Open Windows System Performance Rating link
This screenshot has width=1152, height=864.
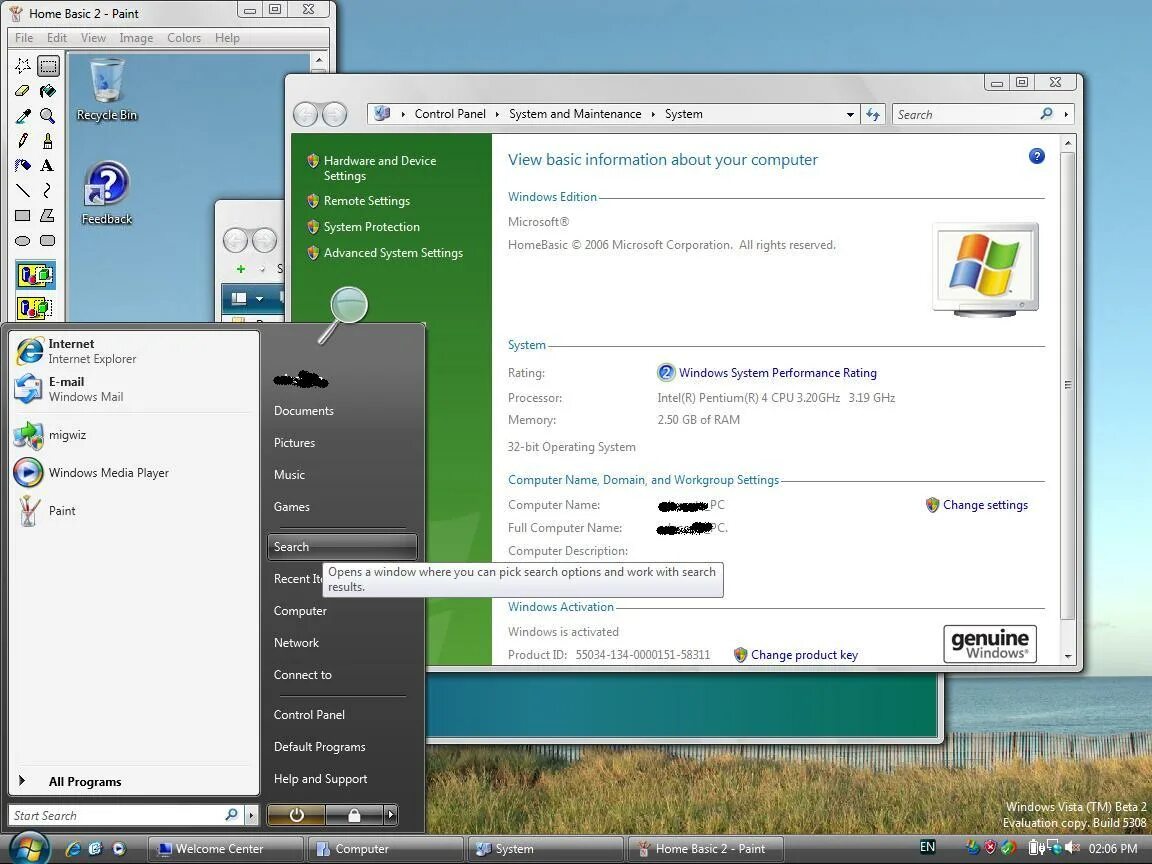[777, 372]
